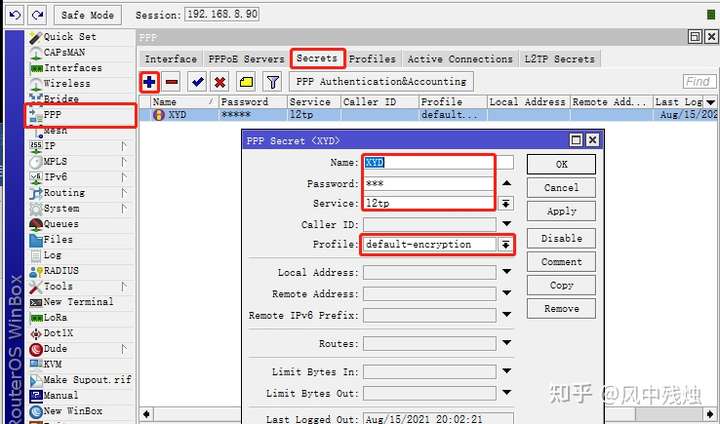The width and height of the screenshot is (720, 424).
Task: Open CAPsMAN menu item
Action: coord(64,52)
